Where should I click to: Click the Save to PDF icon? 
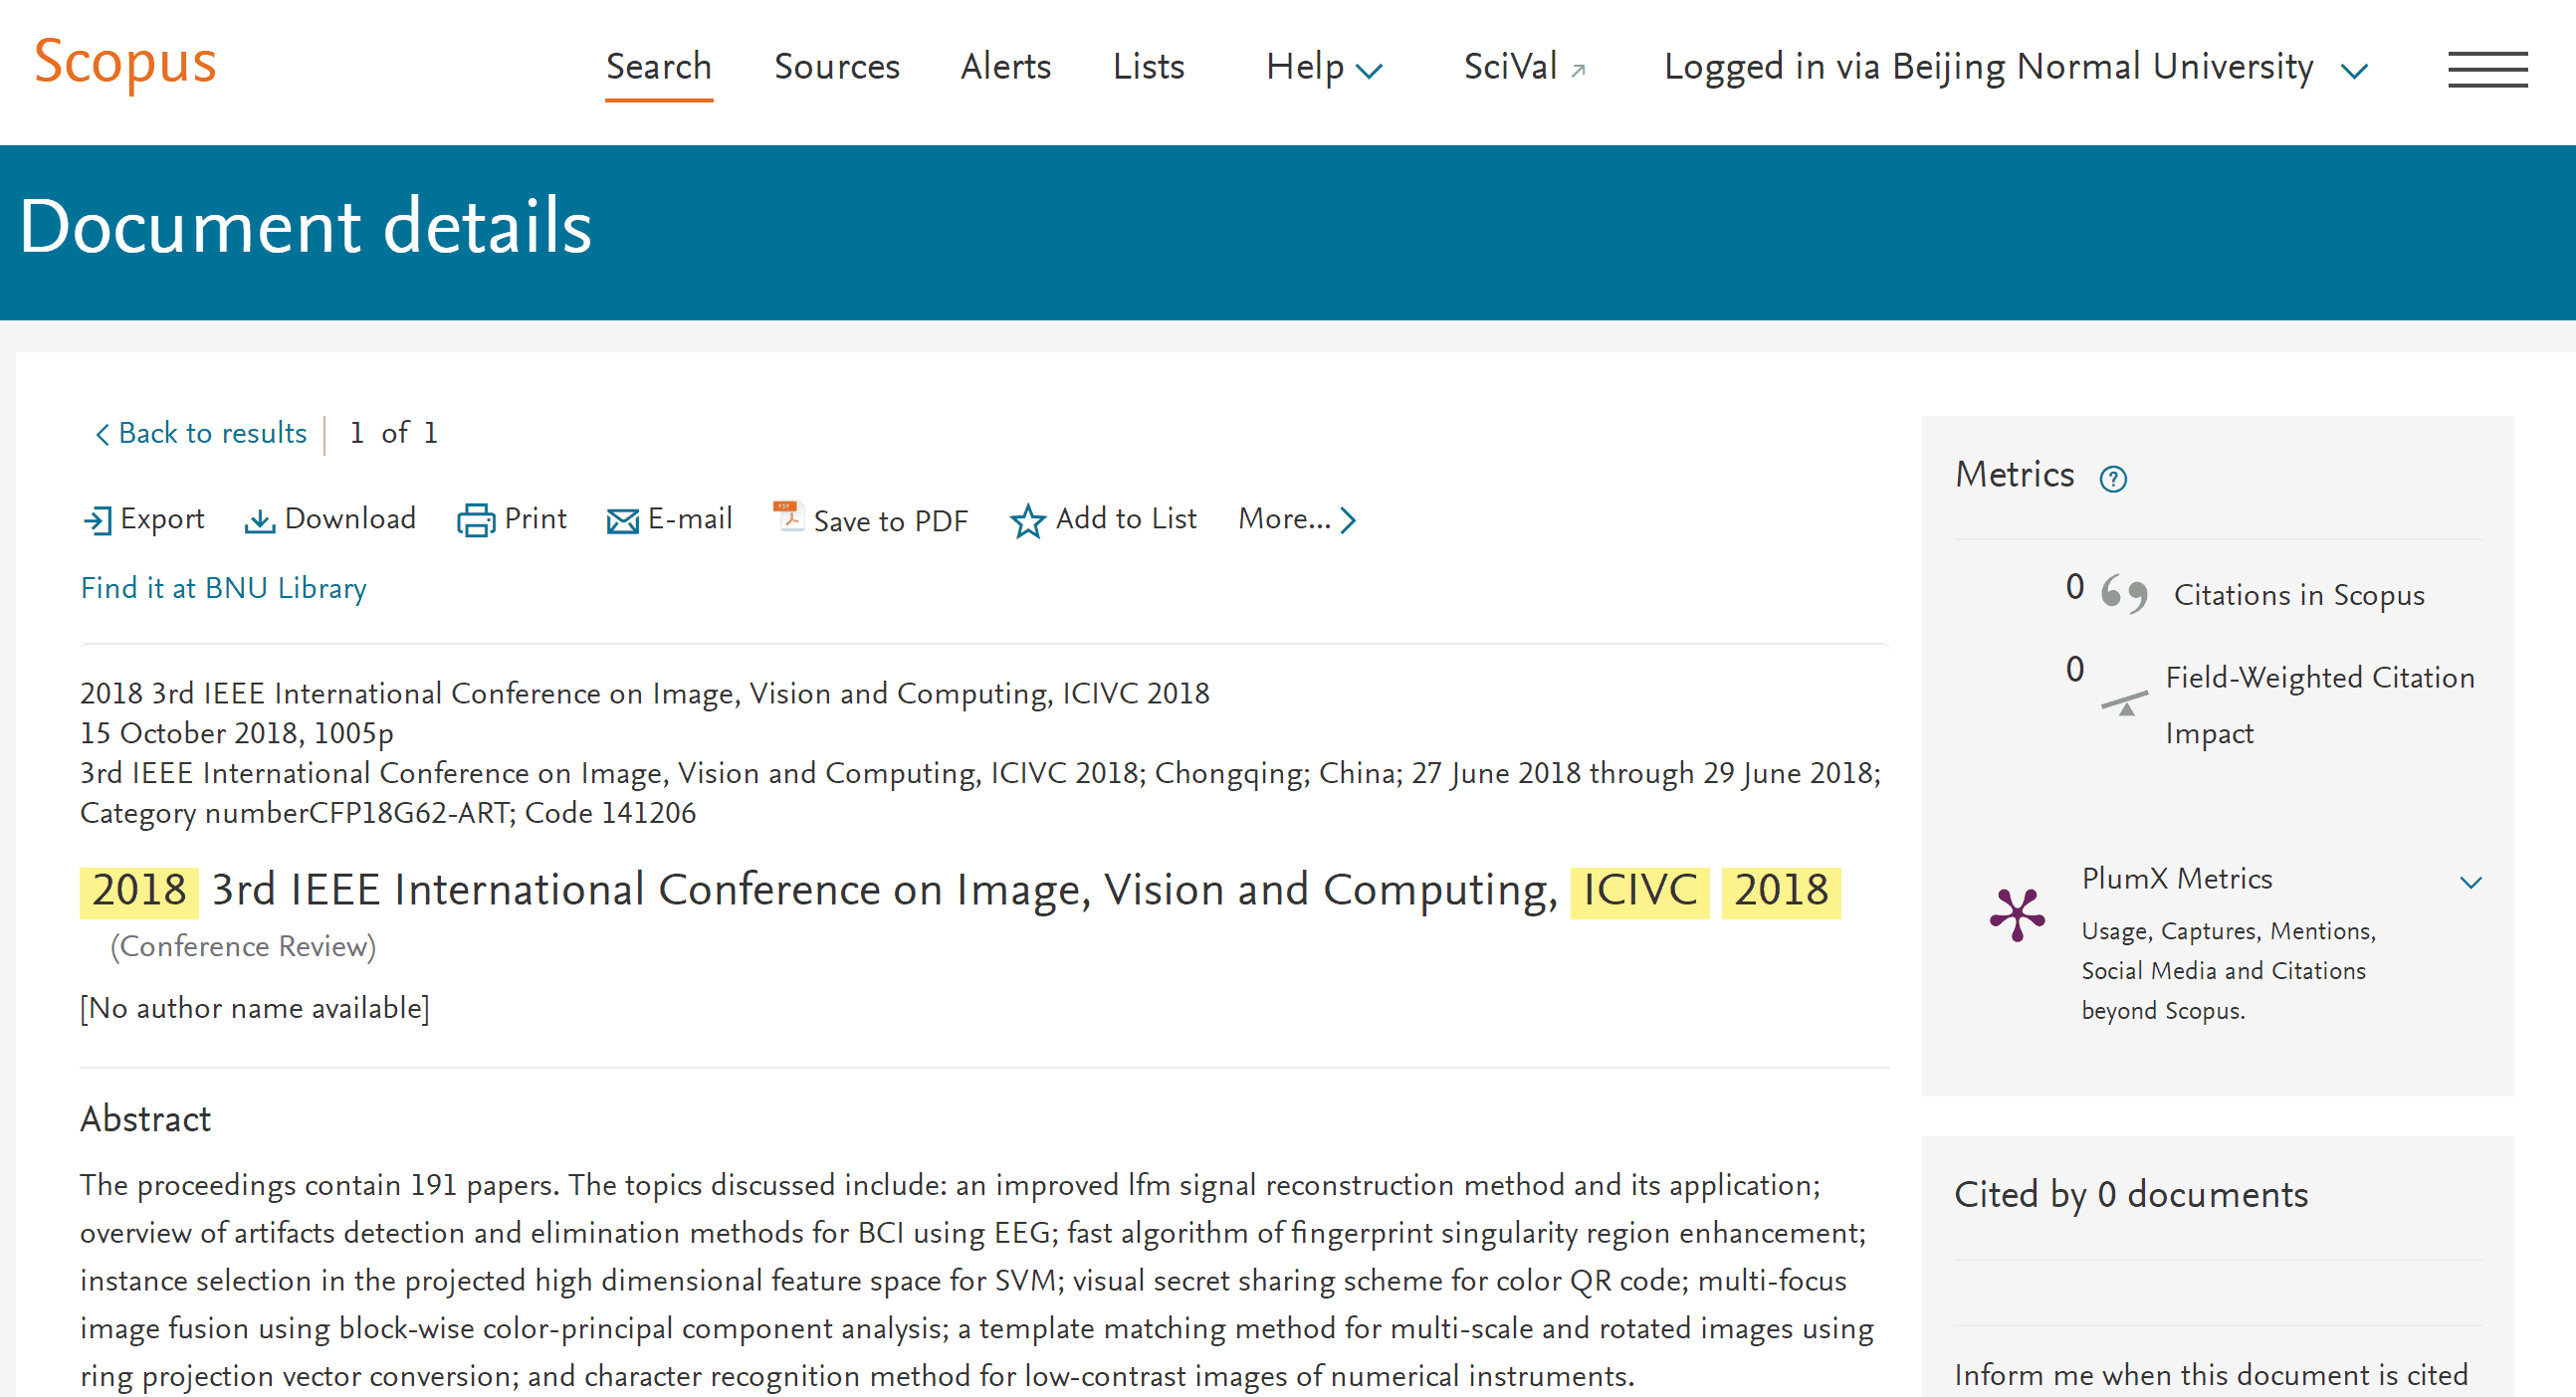coord(788,517)
